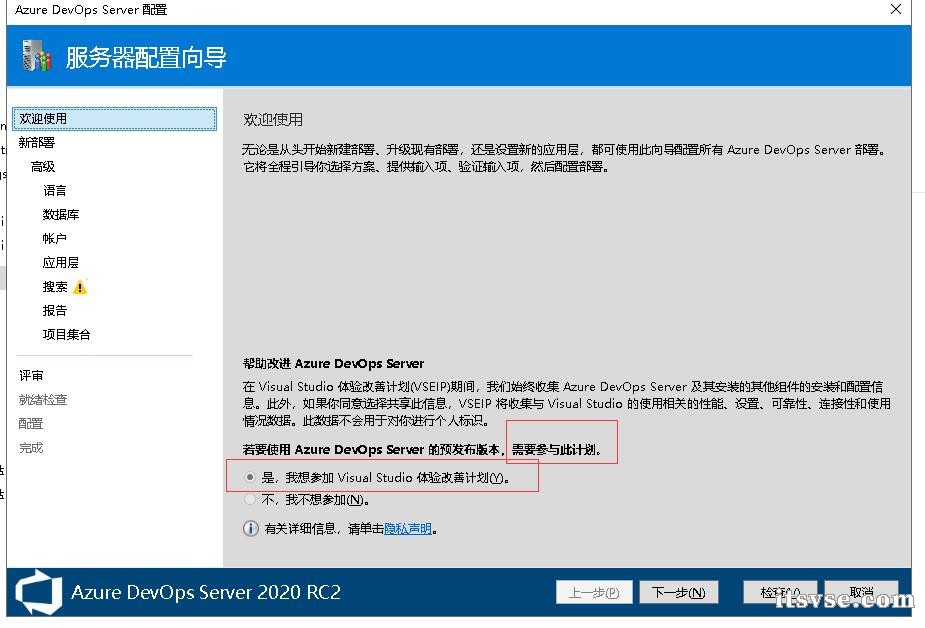Viewport: 925px width, 628px height.
Task: Click the warning icon beside 搜索
Action: point(80,287)
